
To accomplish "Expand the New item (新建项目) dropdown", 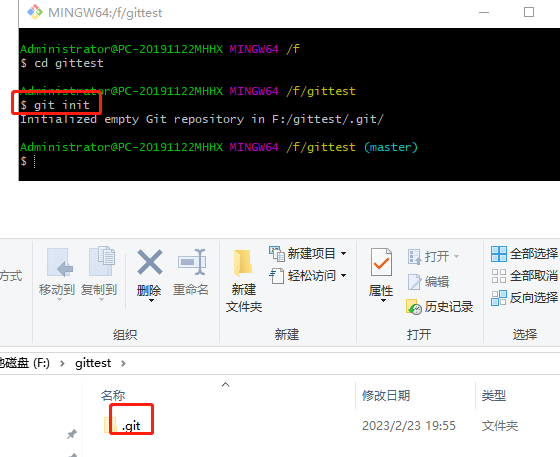I will click(x=344, y=253).
